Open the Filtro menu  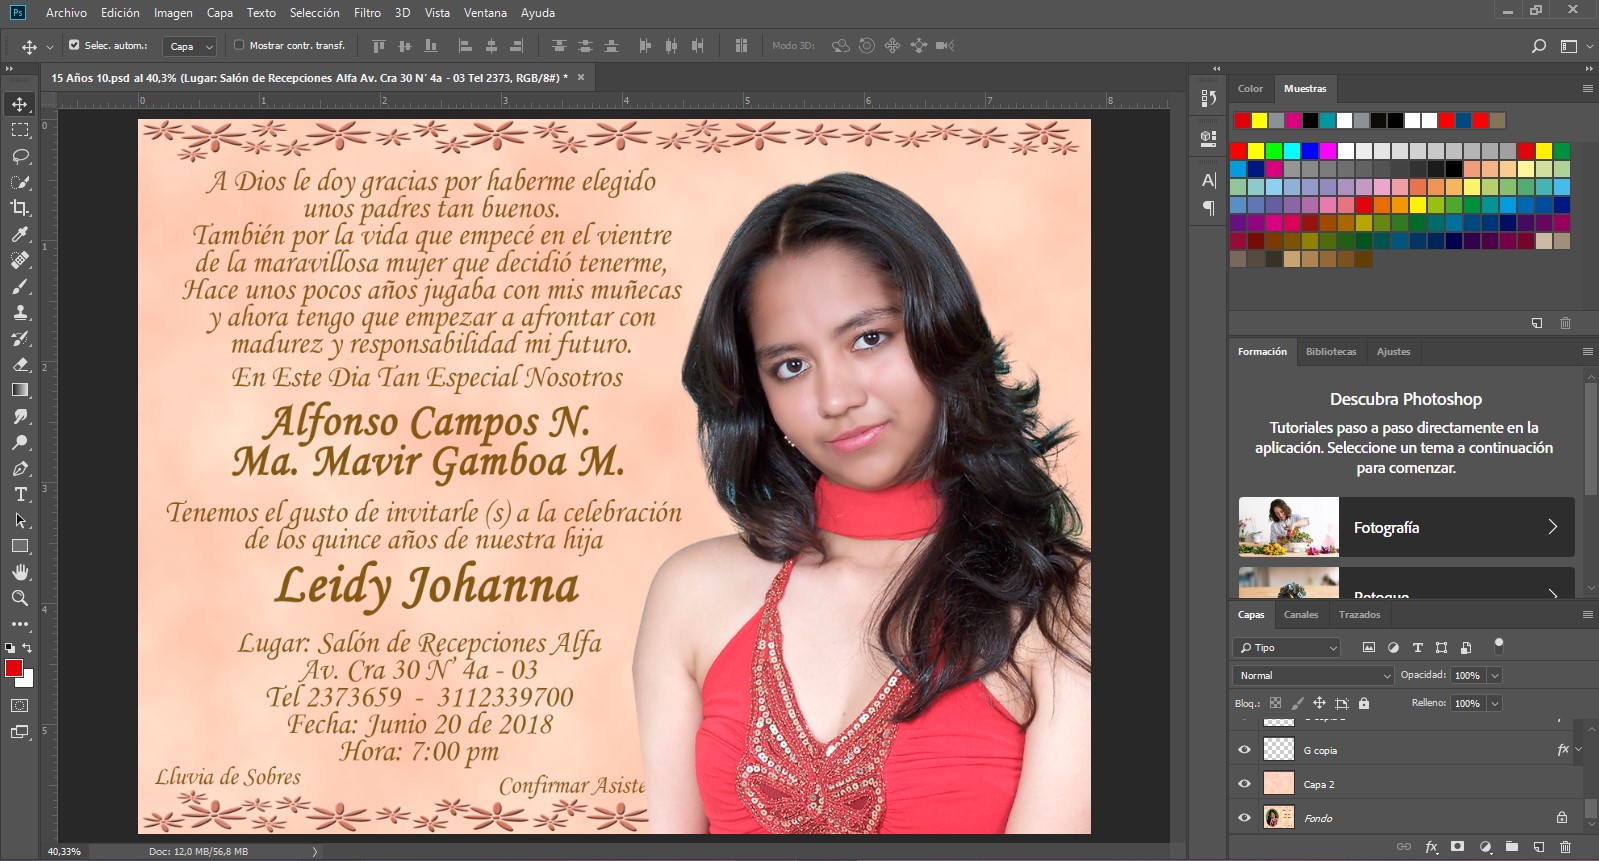[367, 13]
